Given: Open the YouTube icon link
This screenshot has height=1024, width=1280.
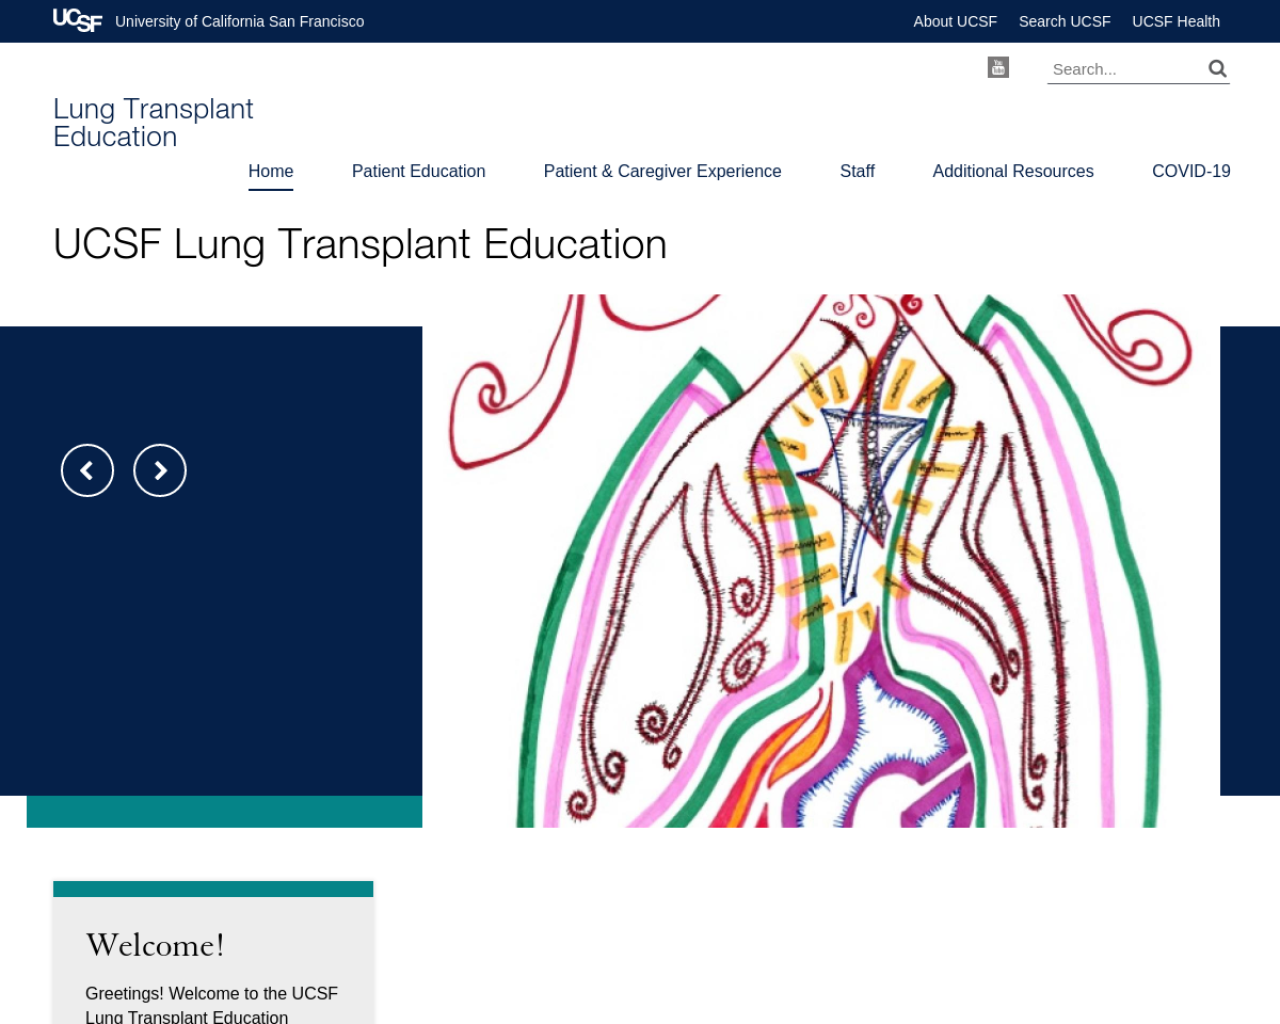Looking at the screenshot, I should point(998,67).
